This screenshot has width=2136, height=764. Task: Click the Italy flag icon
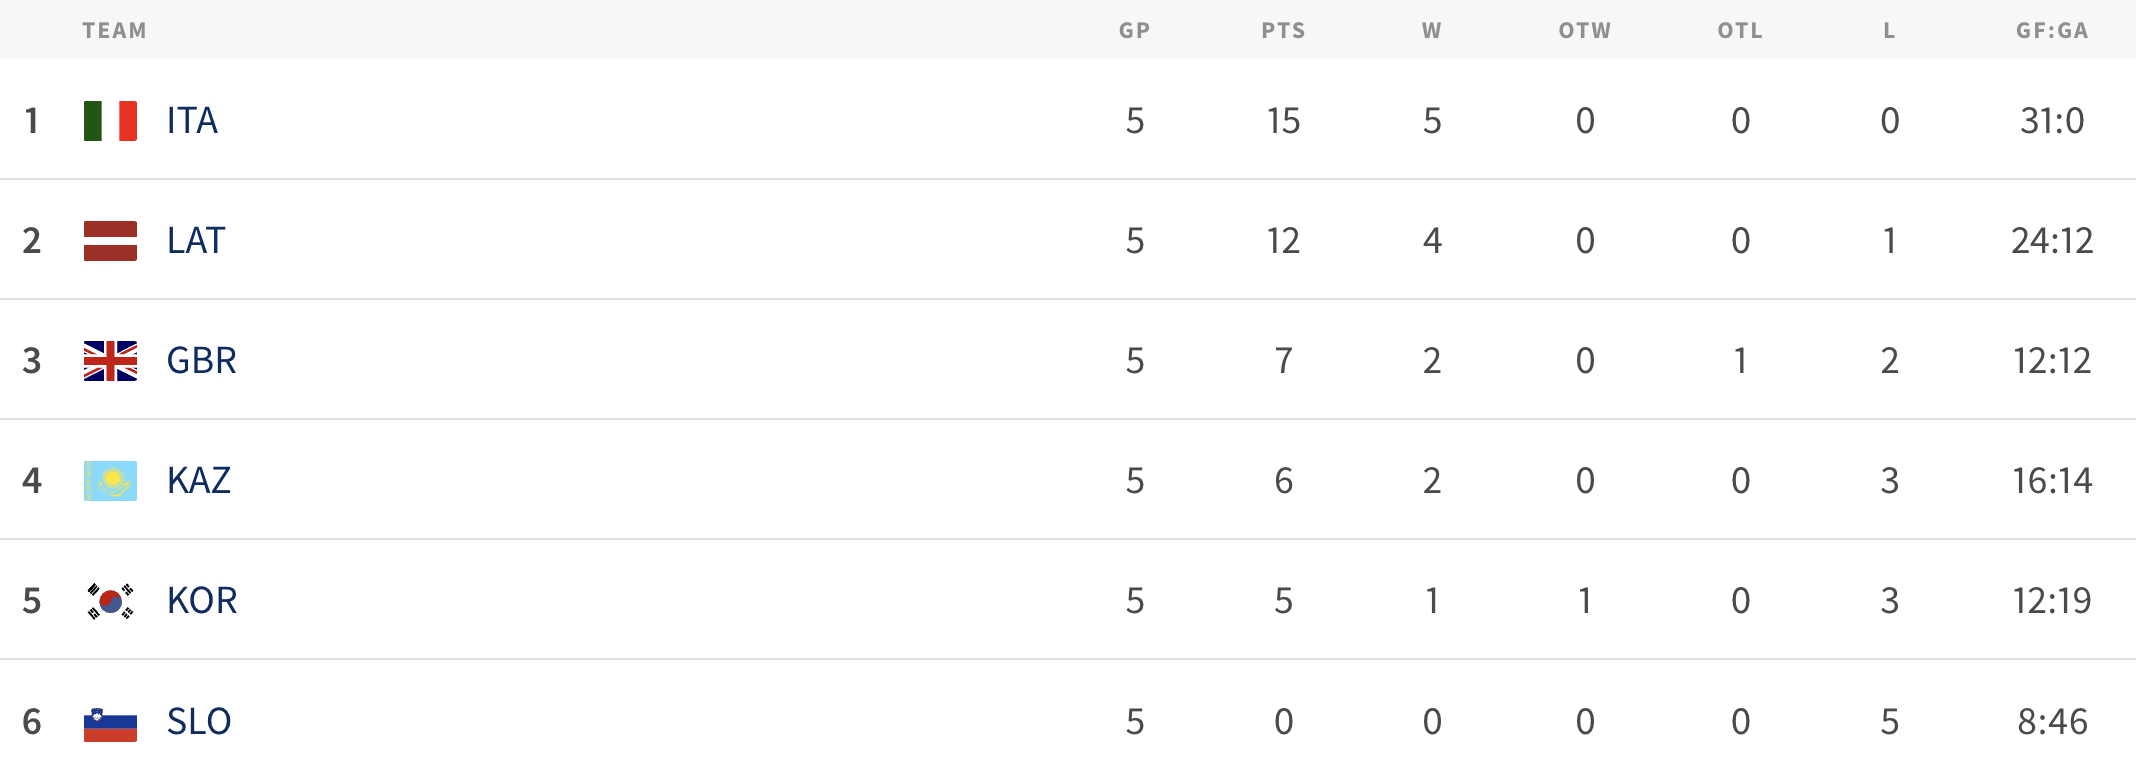(x=110, y=121)
